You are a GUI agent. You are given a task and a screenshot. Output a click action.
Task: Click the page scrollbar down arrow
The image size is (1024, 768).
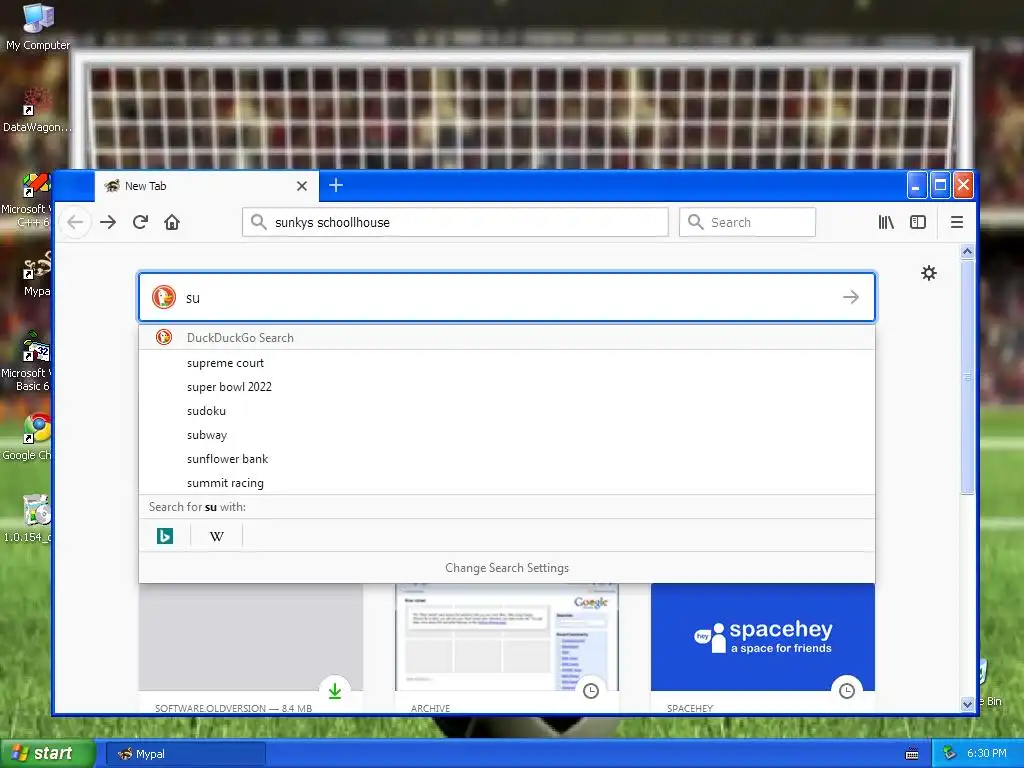click(x=968, y=704)
